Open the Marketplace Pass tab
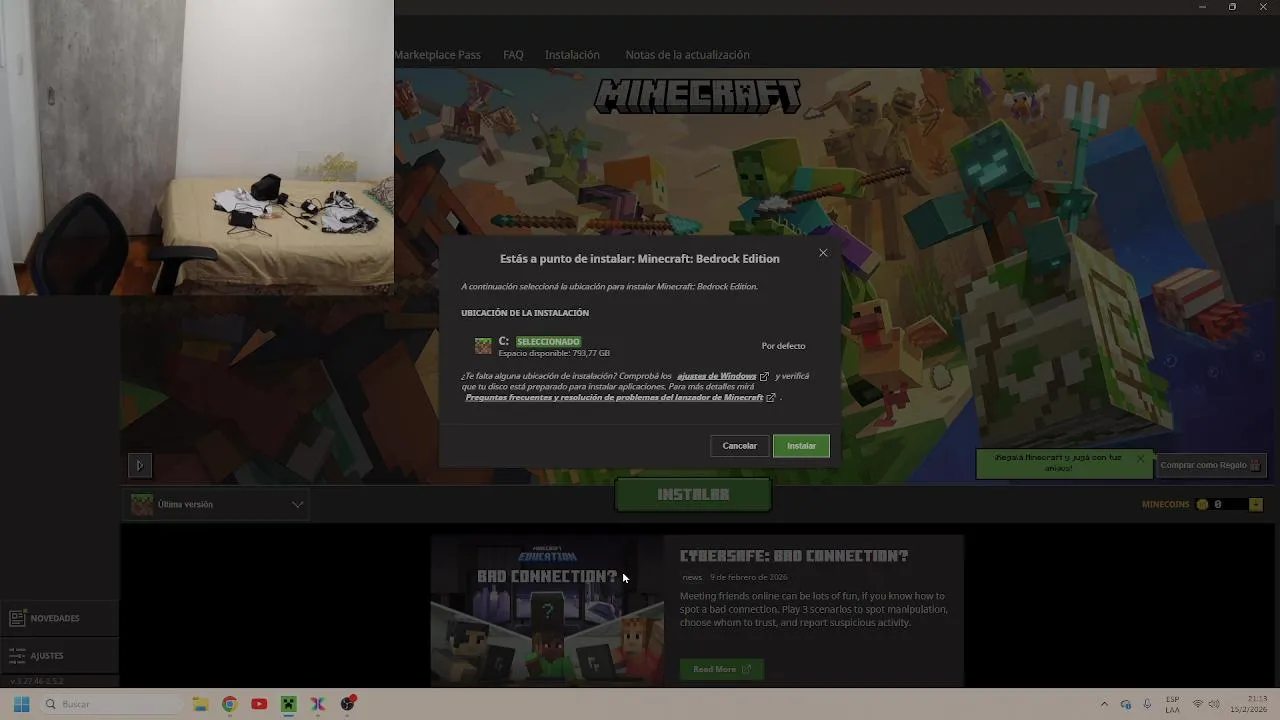 (437, 55)
